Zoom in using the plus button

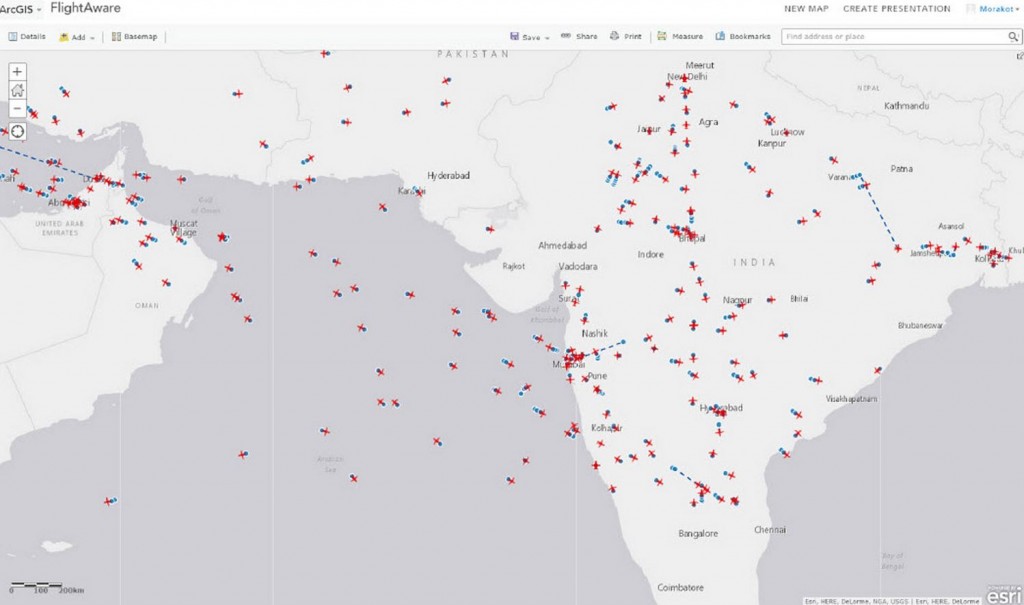[x=16, y=71]
